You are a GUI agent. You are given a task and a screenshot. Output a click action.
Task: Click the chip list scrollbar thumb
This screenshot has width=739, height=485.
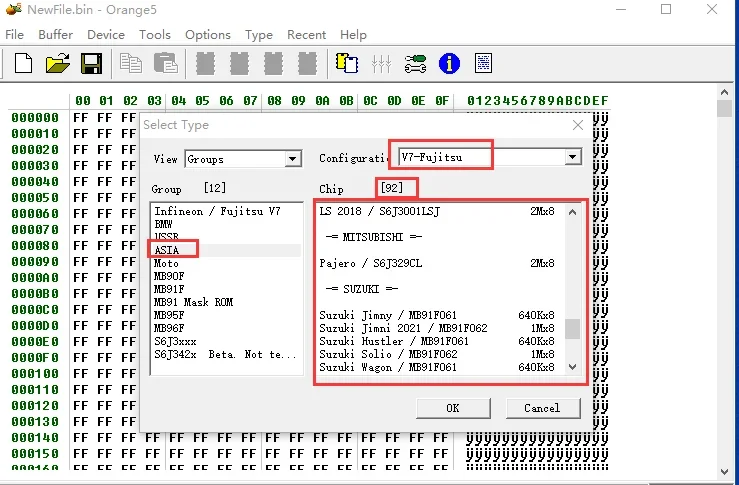[573, 329]
